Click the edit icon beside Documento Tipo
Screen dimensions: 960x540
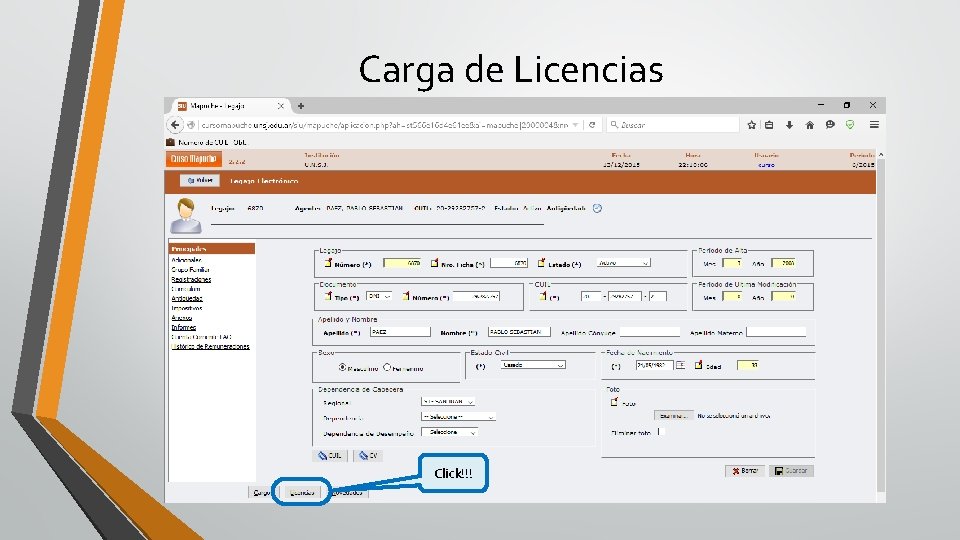click(328, 296)
